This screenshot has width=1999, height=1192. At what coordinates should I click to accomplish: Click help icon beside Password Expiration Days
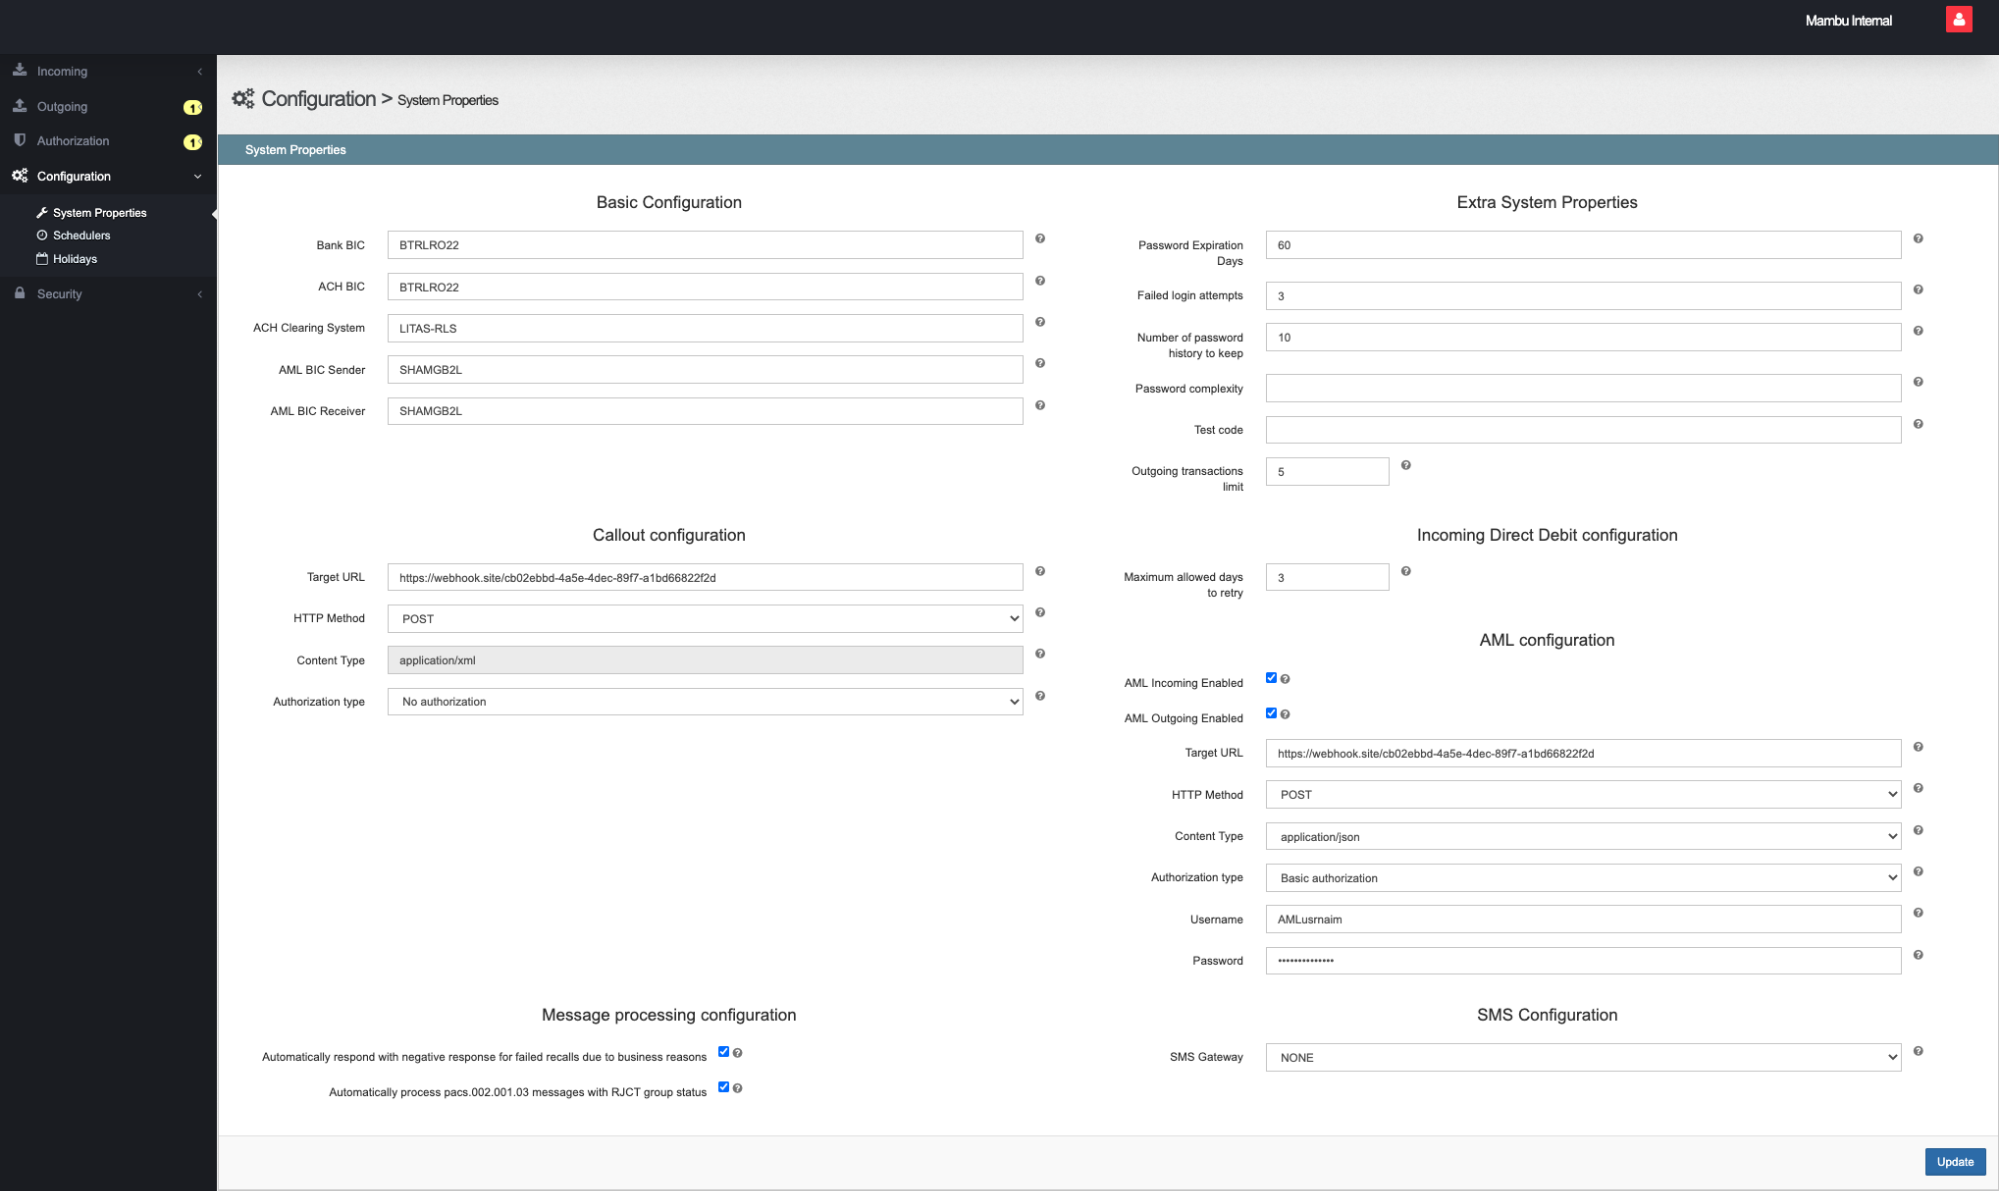1918,239
